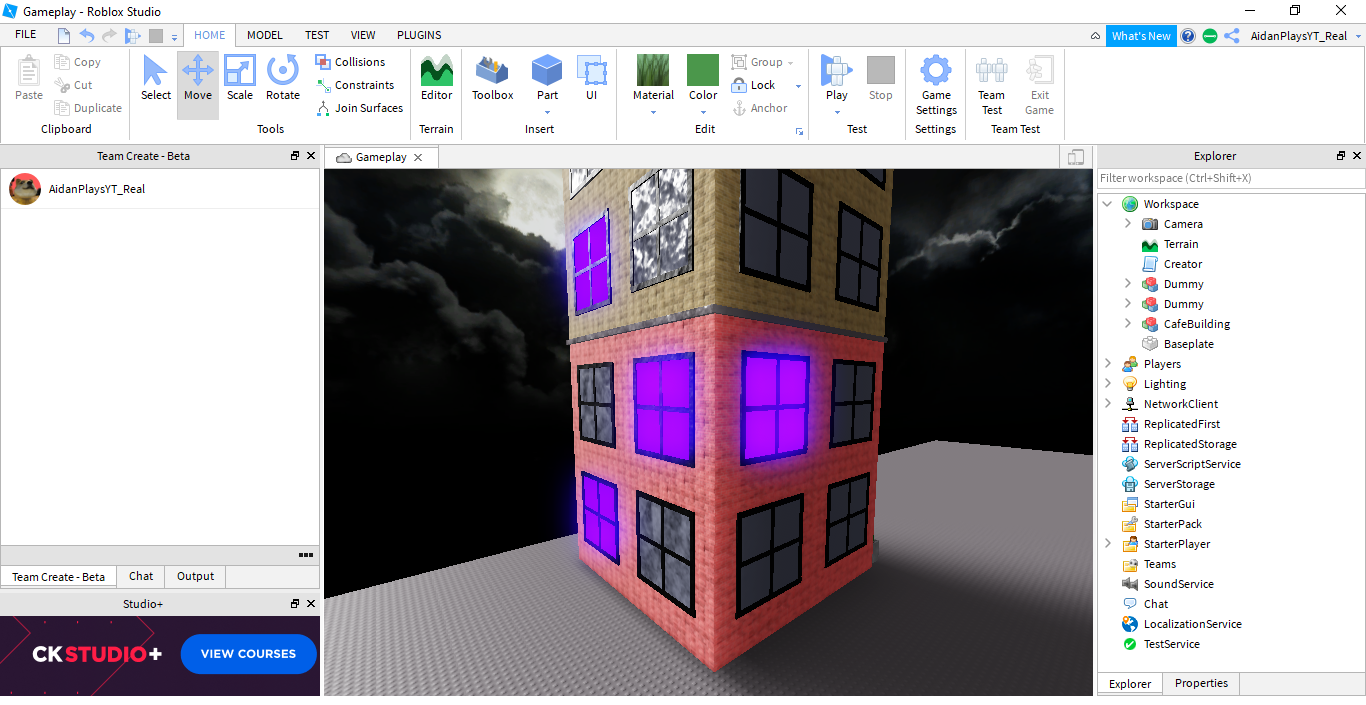Cut the selected object
Viewport: 1366px width, 705px height.
(x=74, y=85)
